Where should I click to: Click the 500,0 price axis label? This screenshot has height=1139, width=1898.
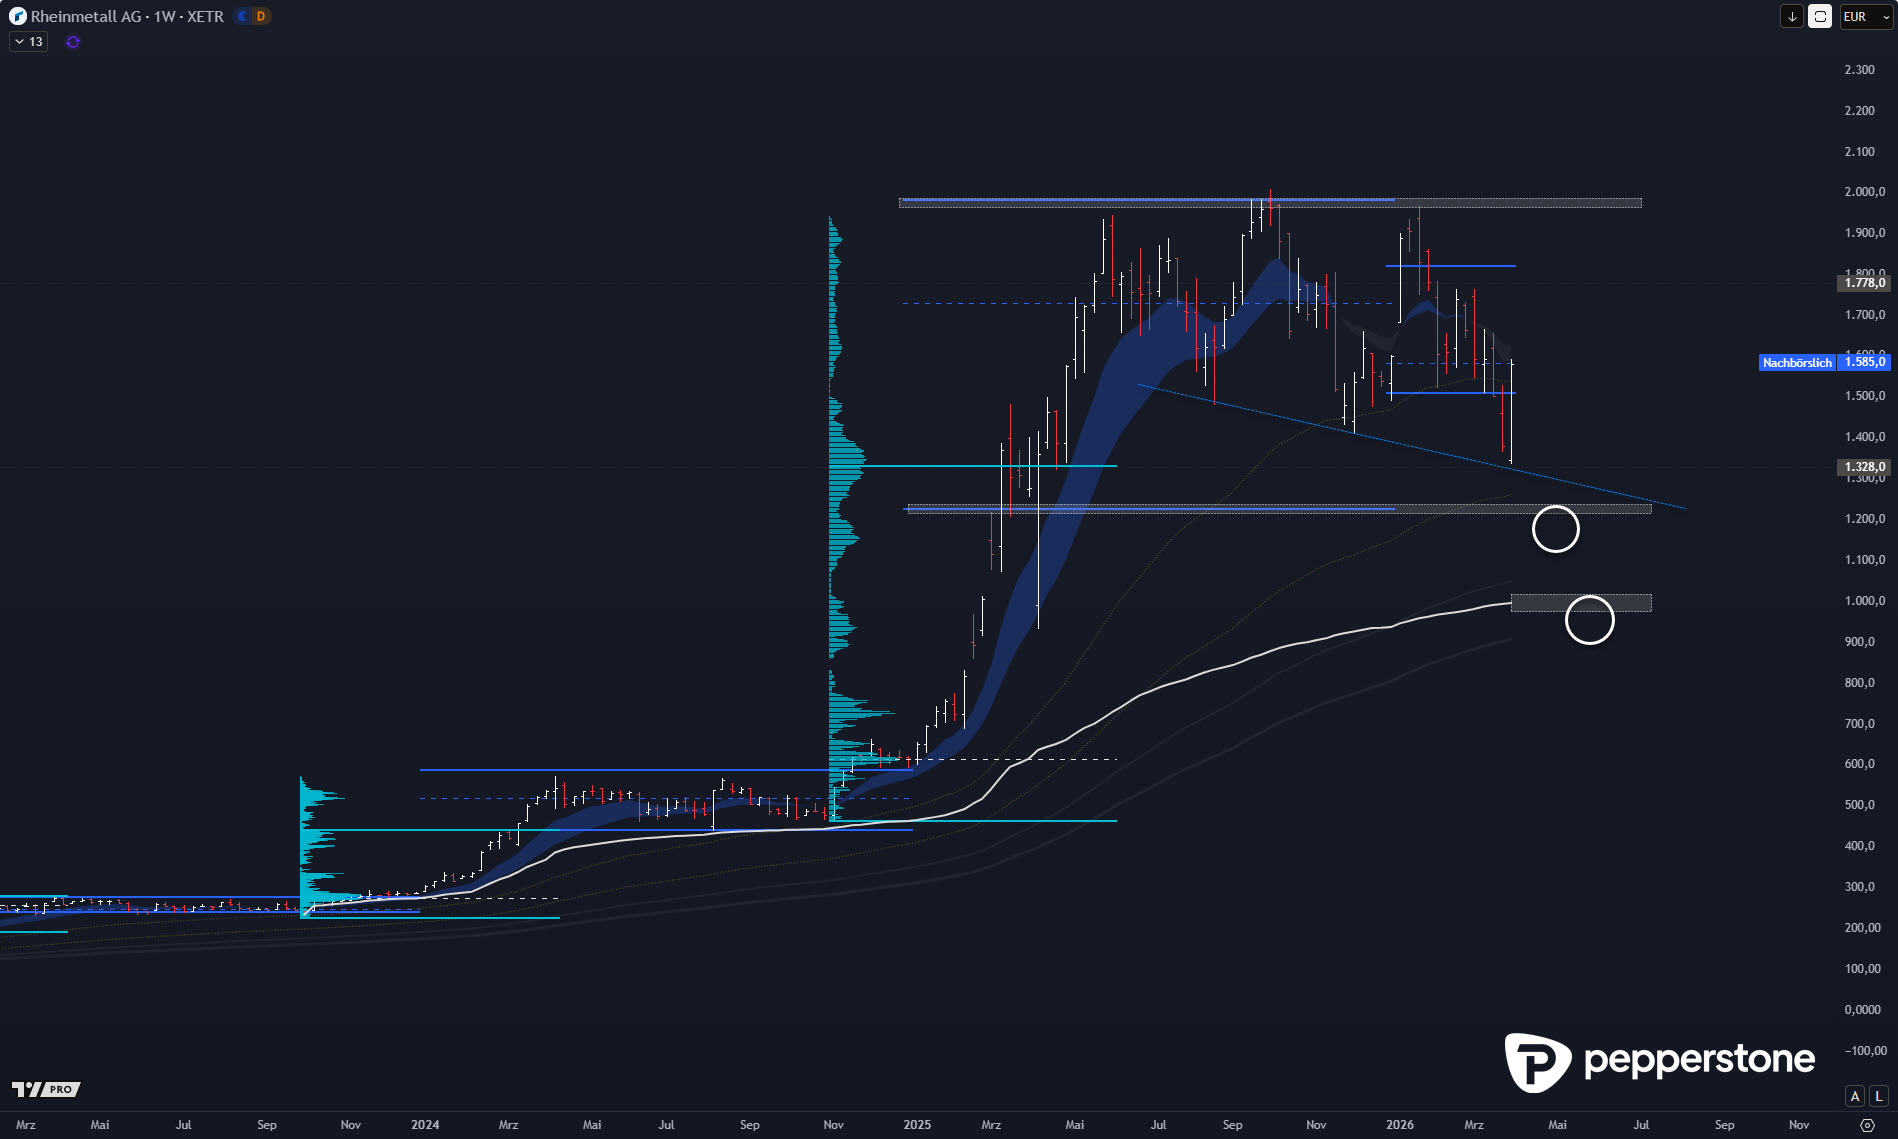[1860, 805]
